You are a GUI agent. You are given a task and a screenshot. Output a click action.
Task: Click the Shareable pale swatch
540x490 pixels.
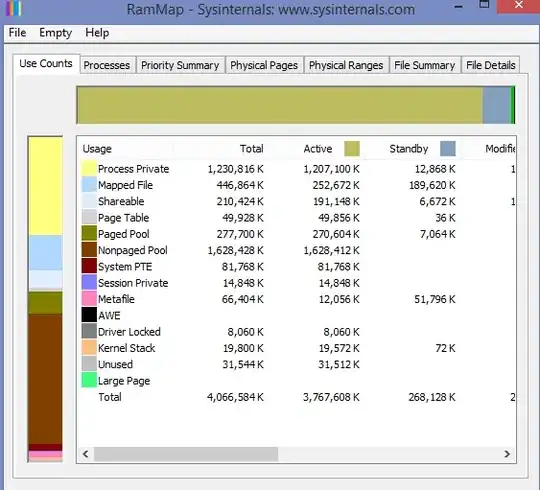[x=89, y=201]
